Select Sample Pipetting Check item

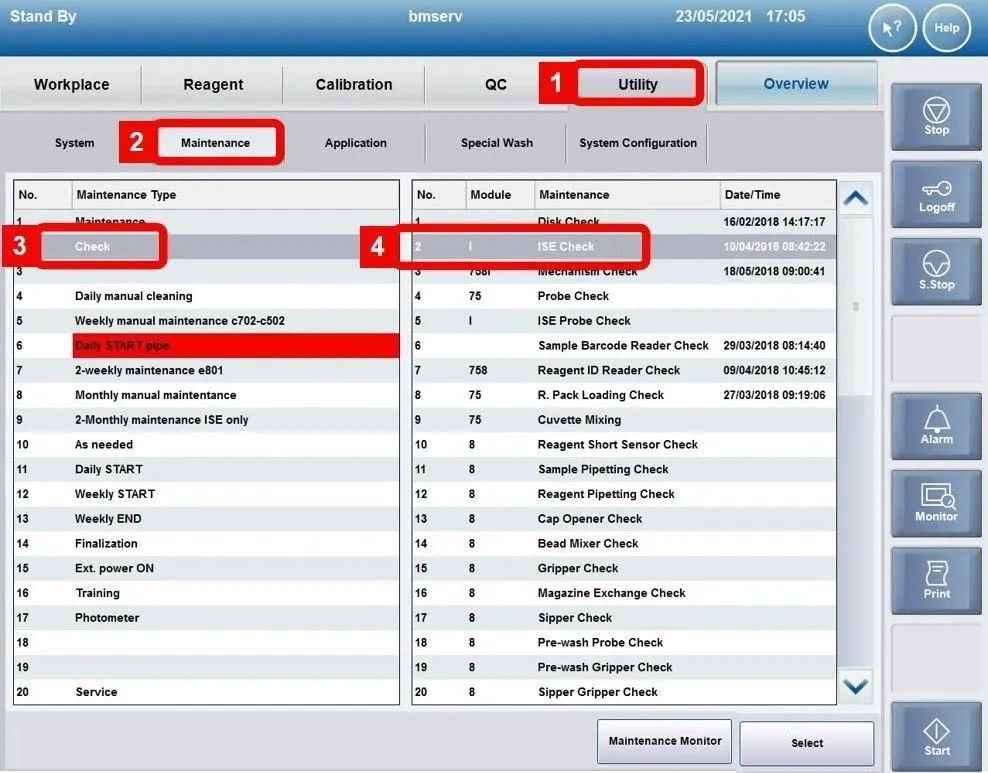point(624,469)
